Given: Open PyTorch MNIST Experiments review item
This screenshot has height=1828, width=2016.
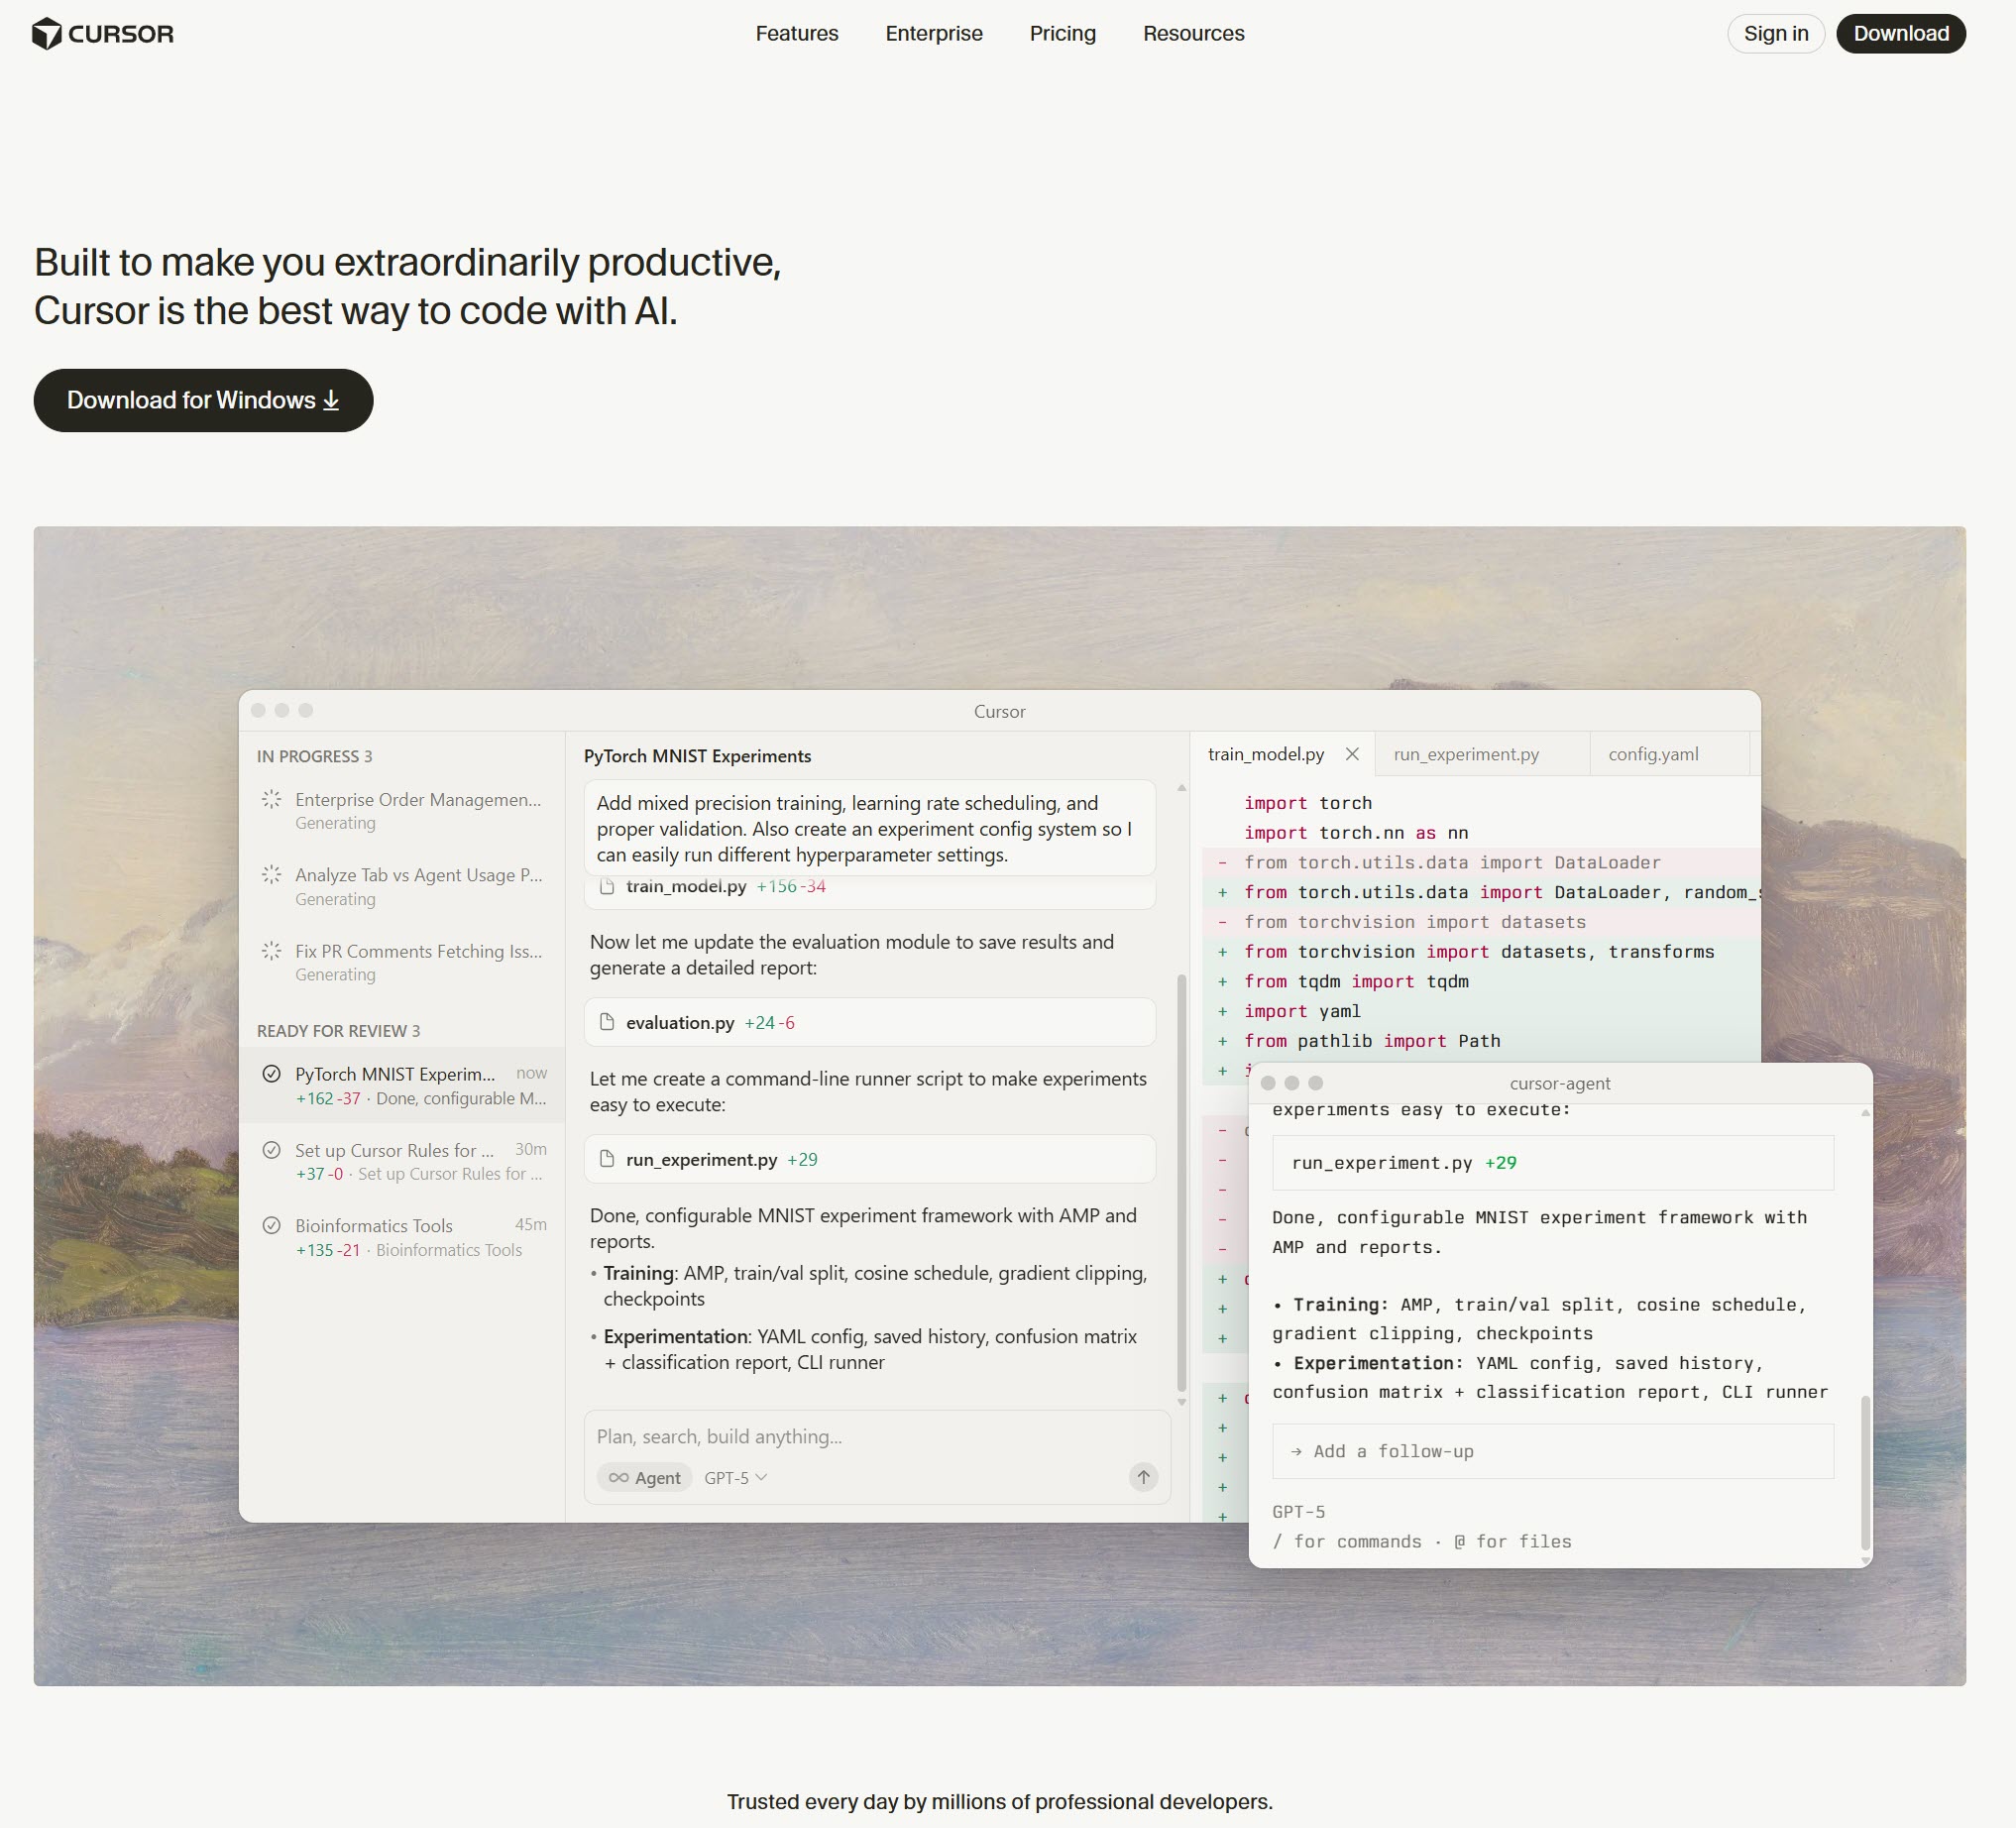Looking at the screenshot, I should 402,1085.
